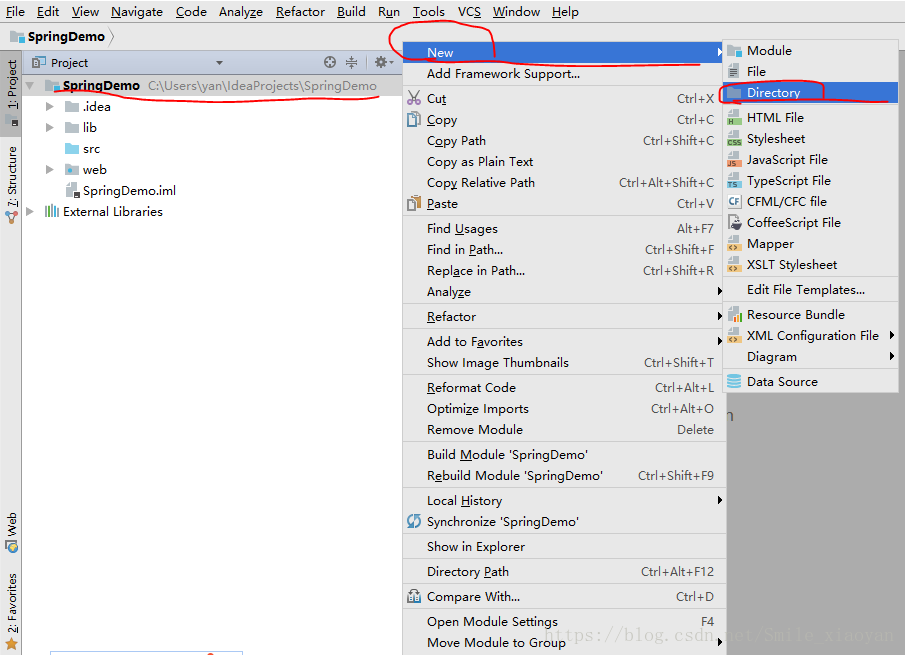The height and width of the screenshot is (655, 905).
Task: Click Optimize Imports entry
Action: click(x=564, y=409)
